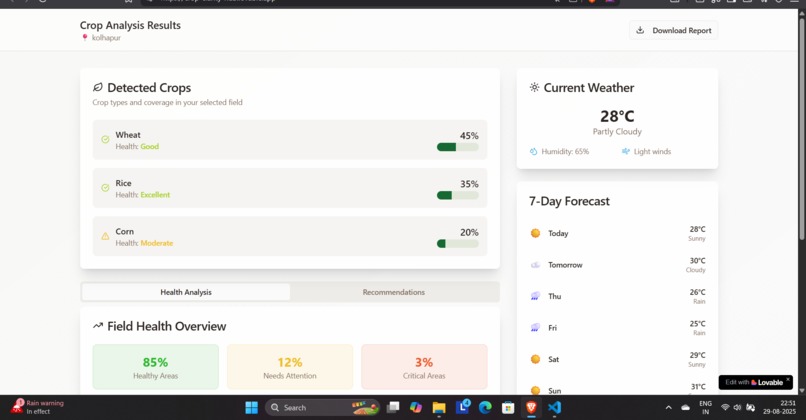Open Microsoft Edge from the taskbar
Screen dimensions: 806x420
tap(485, 408)
